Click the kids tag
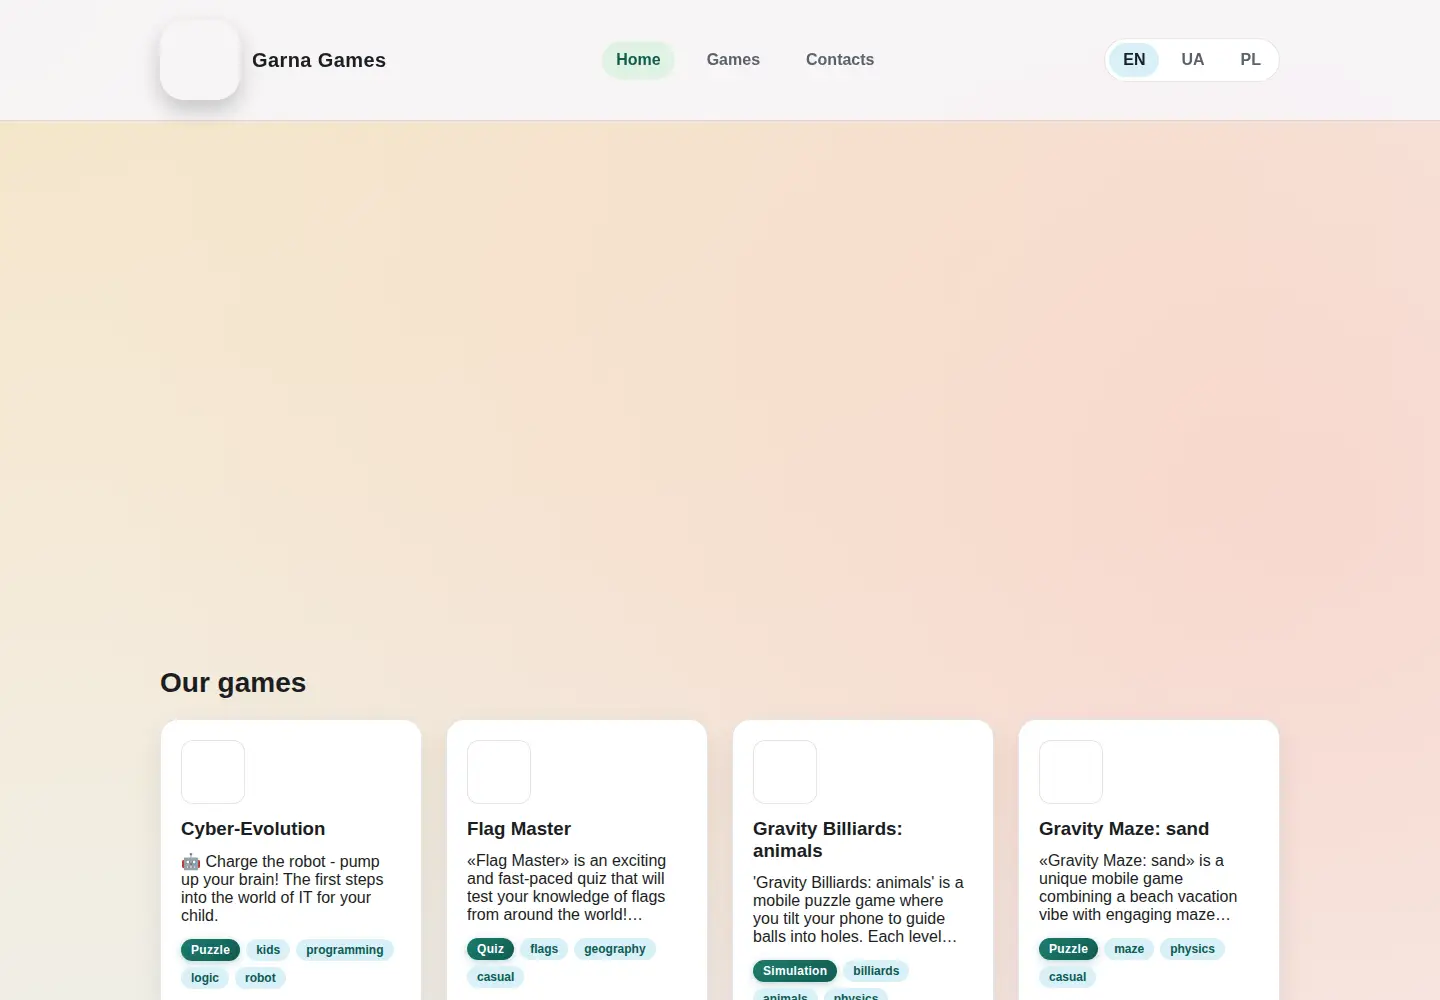1440x1000 pixels. tap(268, 950)
